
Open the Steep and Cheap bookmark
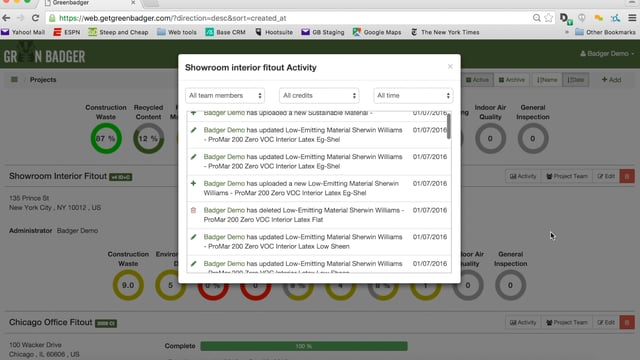point(118,32)
